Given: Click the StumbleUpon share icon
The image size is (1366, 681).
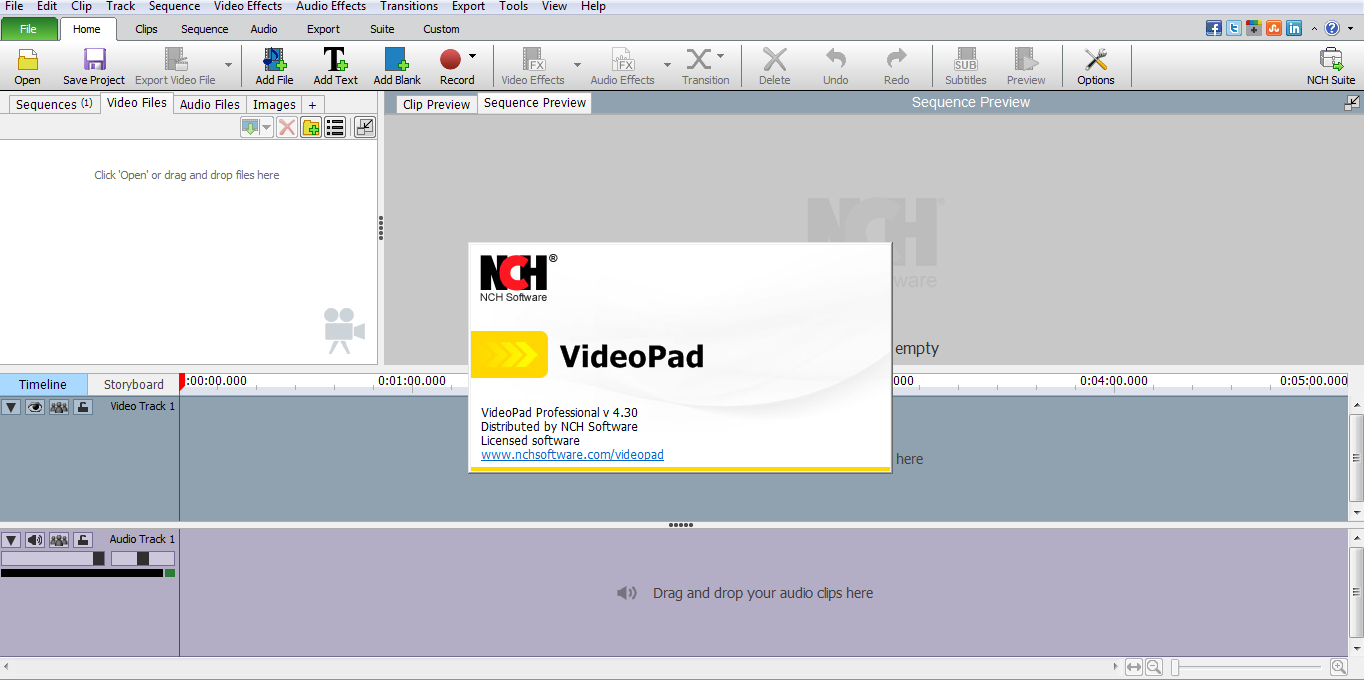Looking at the screenshot, I should [1274, 28].
